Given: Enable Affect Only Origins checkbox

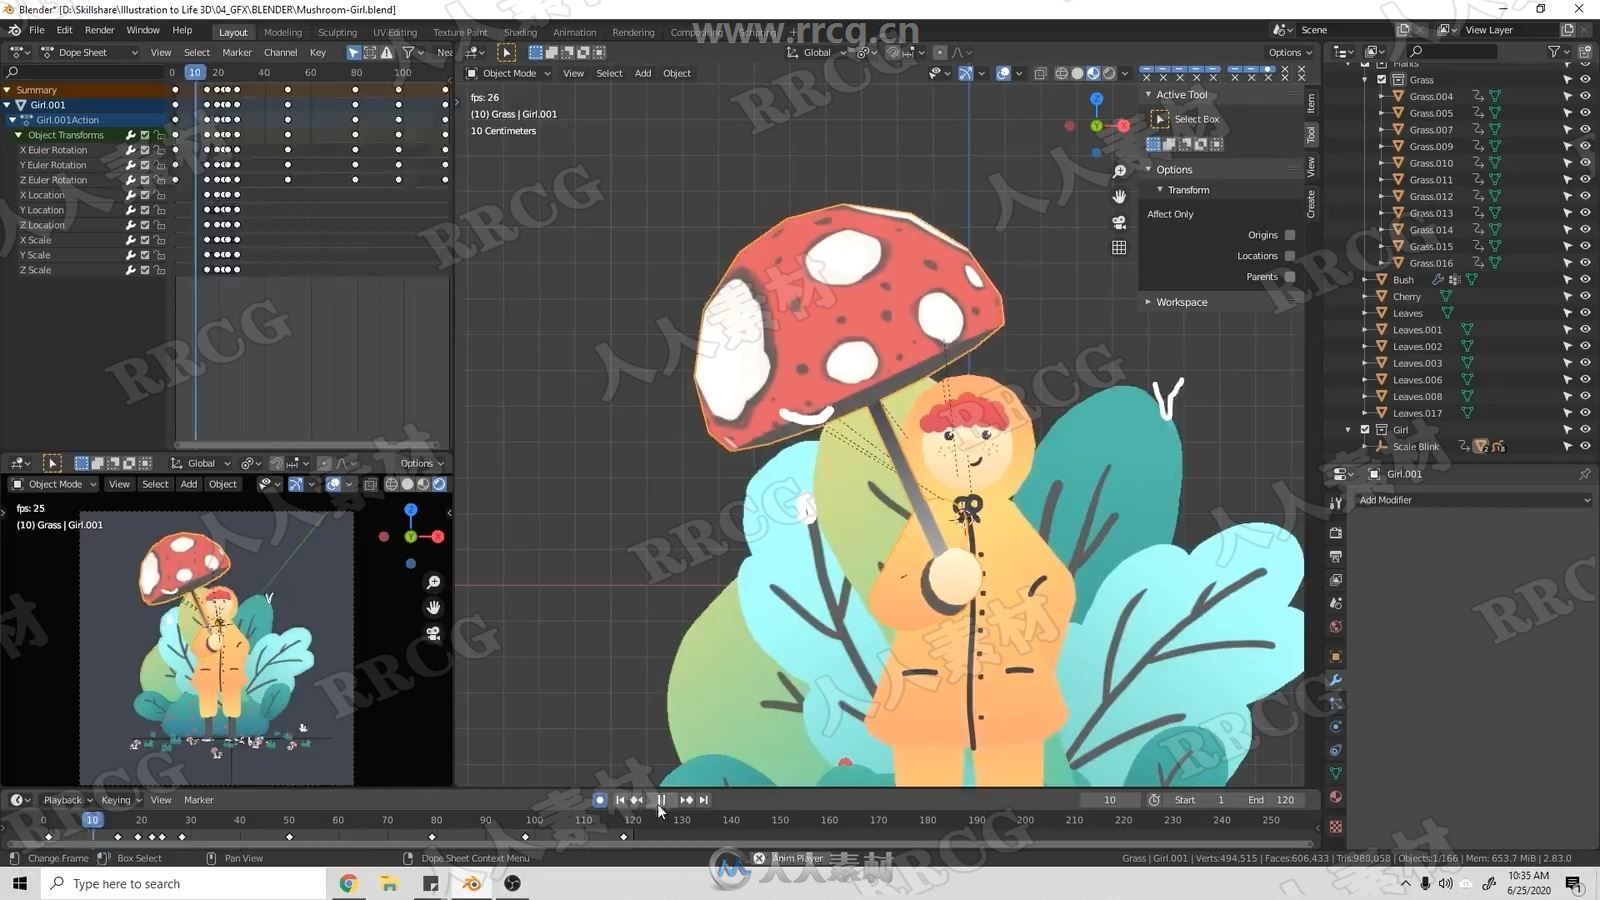Looking at the screenshot, I should (1290, 235).
